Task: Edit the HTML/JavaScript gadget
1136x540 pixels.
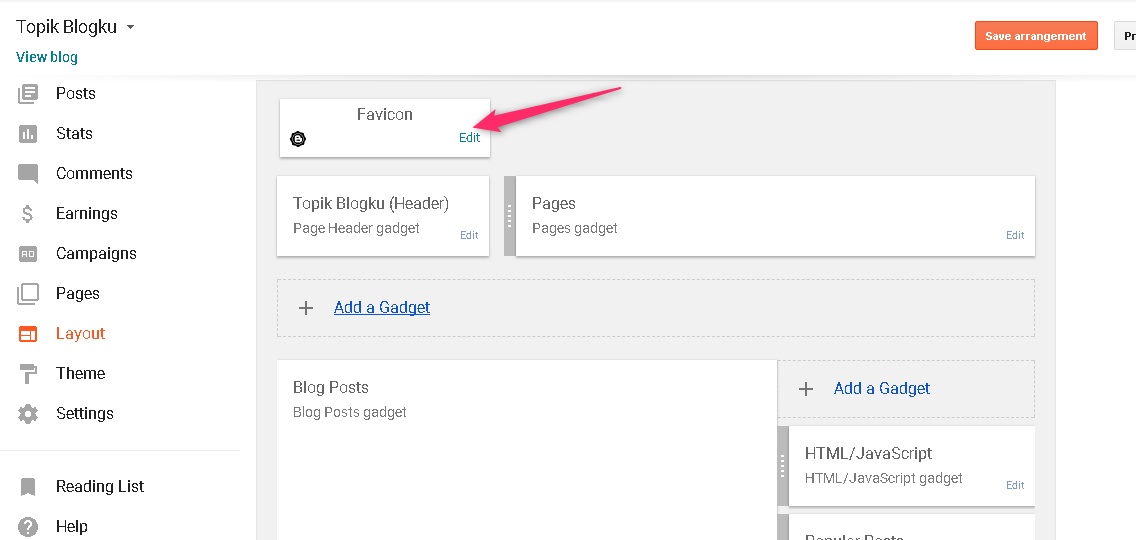Action: [1015, 485]
